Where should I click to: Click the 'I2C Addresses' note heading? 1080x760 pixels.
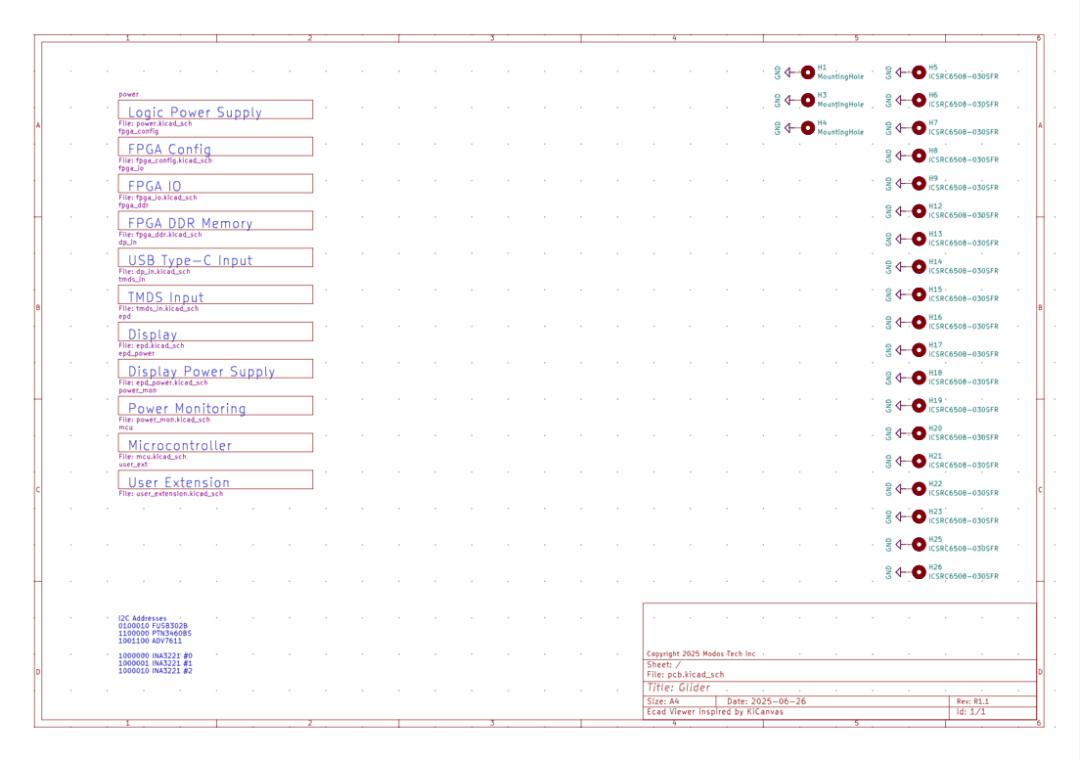(143, 618)
